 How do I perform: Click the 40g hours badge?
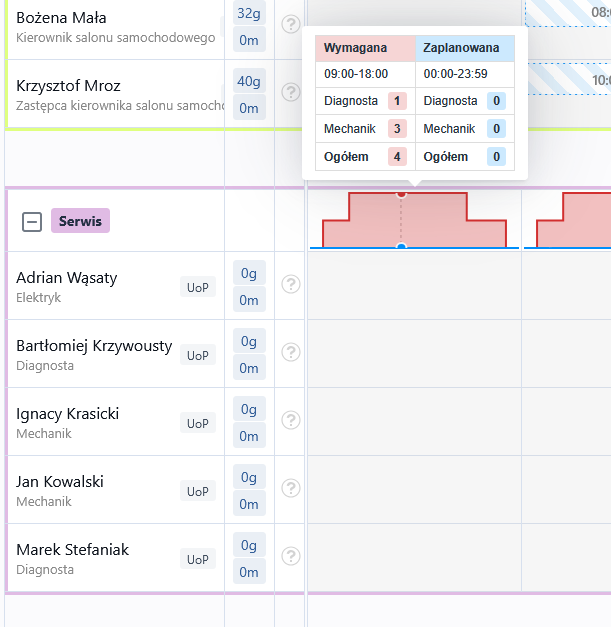click(x=249, y=81)
